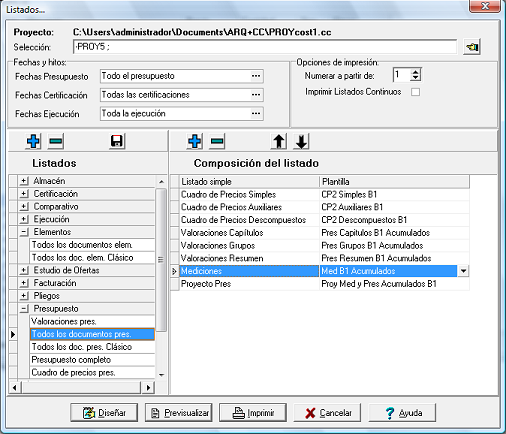
Task: Expand the Certificación tree node
Action: click(24, 194)
